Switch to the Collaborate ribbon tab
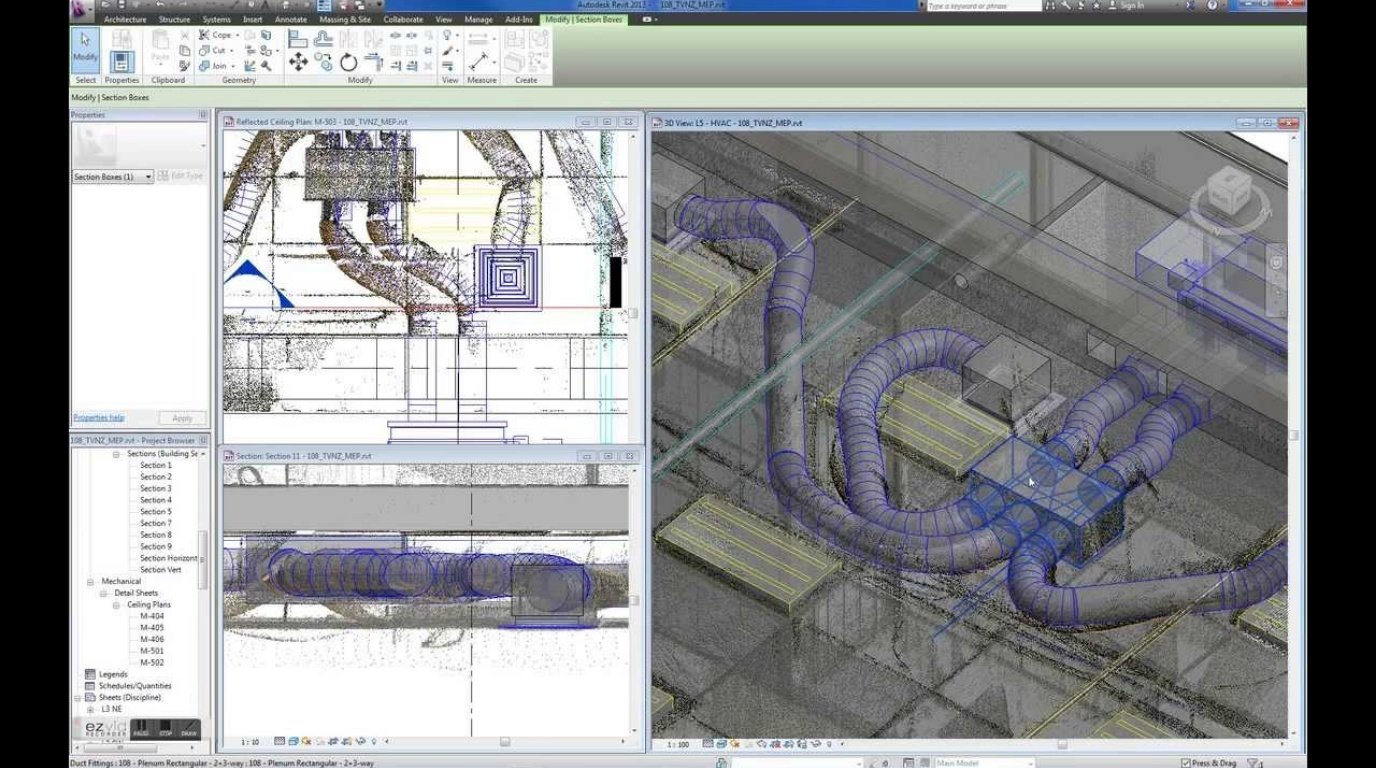This screenshot has width=1376, height=768. [x=403, y=19]
